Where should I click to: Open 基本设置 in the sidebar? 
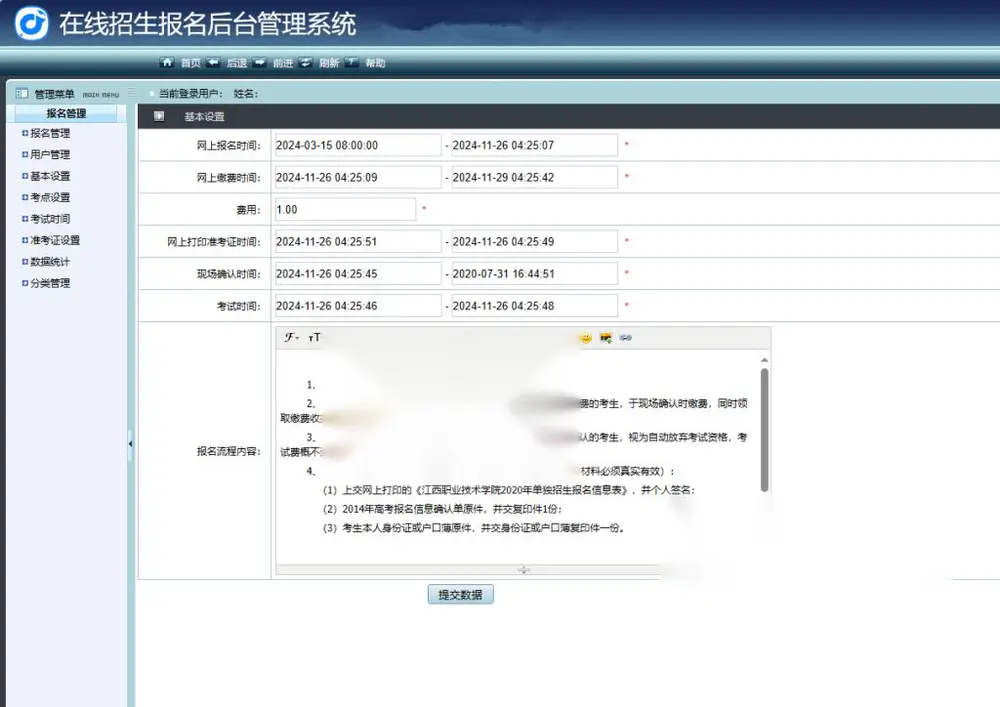(50, 176)
